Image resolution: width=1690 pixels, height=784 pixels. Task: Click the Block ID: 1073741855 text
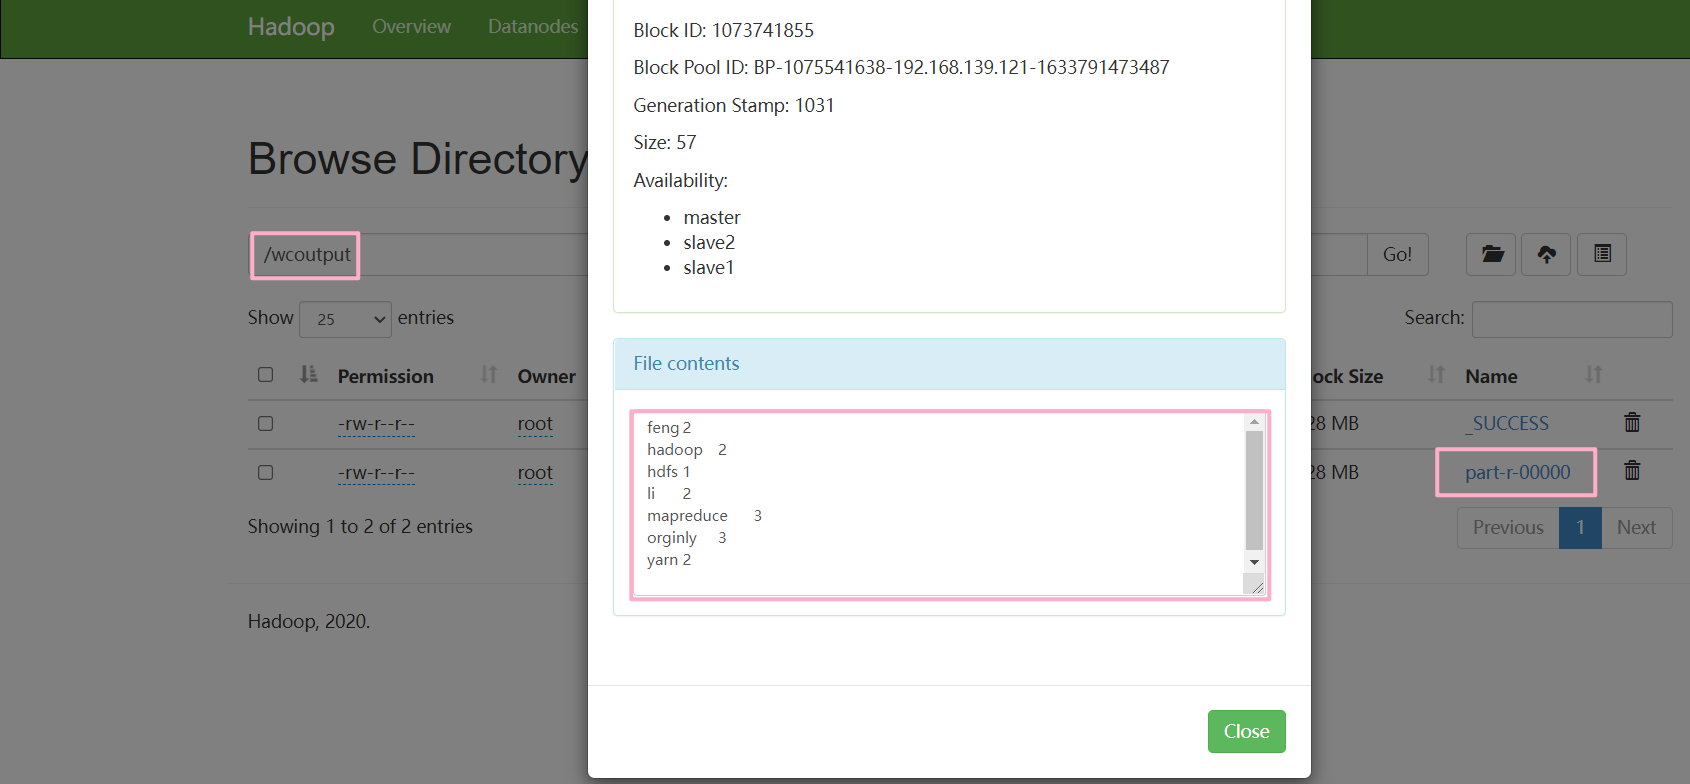click(723, 30)
